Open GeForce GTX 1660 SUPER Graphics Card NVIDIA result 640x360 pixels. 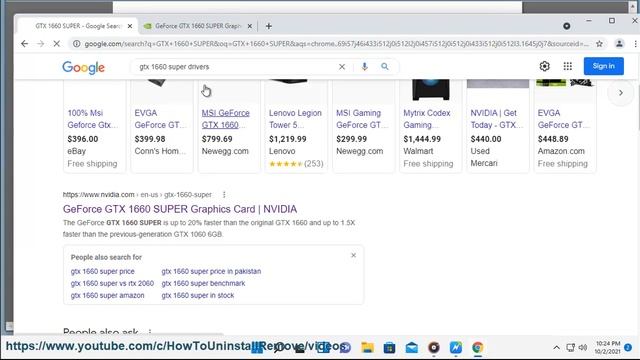click(180, 209)
